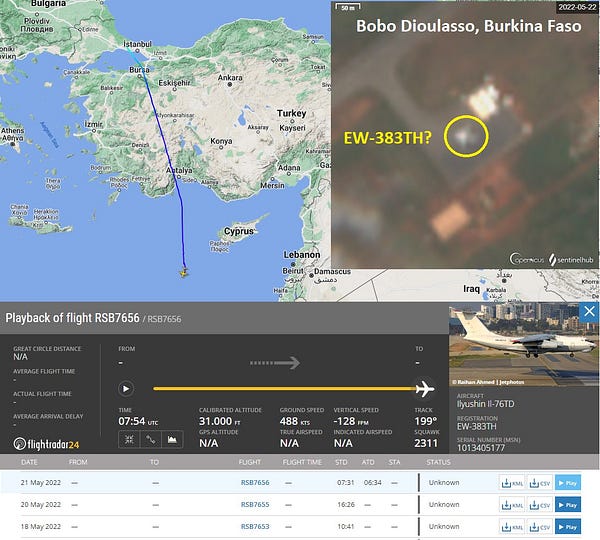
Task: Click the yellow playback progress bar
Action: coord(285,389)
